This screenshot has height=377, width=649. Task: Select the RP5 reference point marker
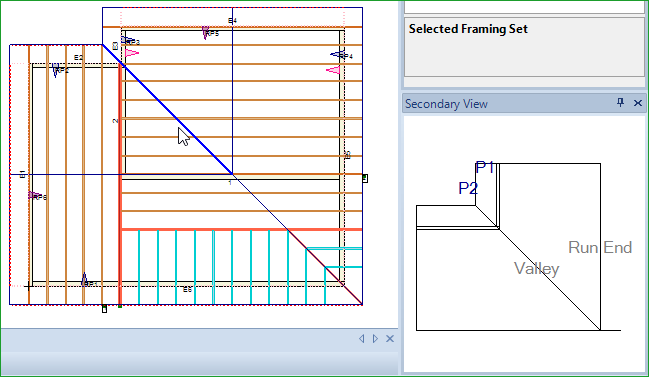(x=206, y=32)
